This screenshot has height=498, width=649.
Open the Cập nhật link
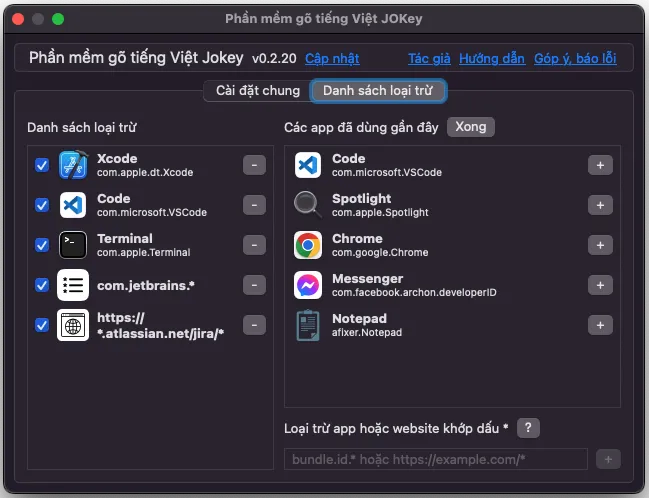pos(332,58)
